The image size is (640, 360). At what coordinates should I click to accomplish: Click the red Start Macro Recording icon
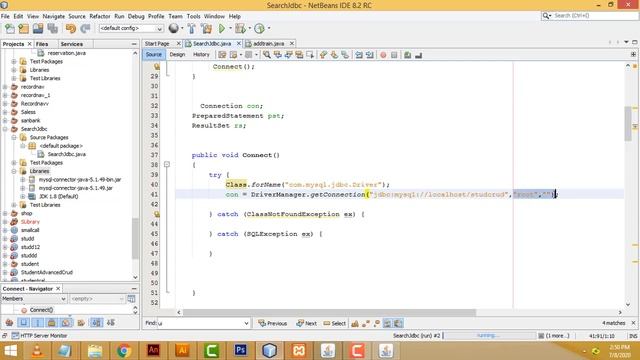(383, 55)
